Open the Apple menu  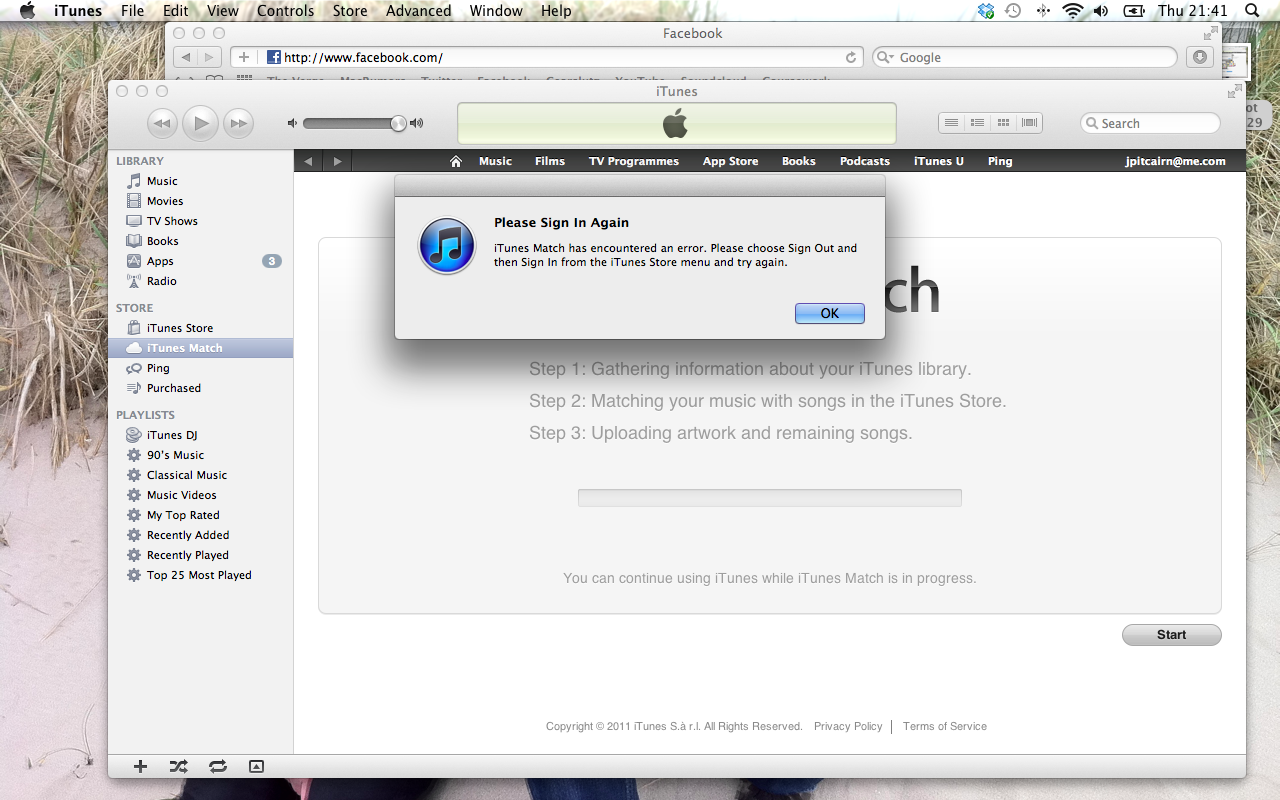(x=27, y=11)
